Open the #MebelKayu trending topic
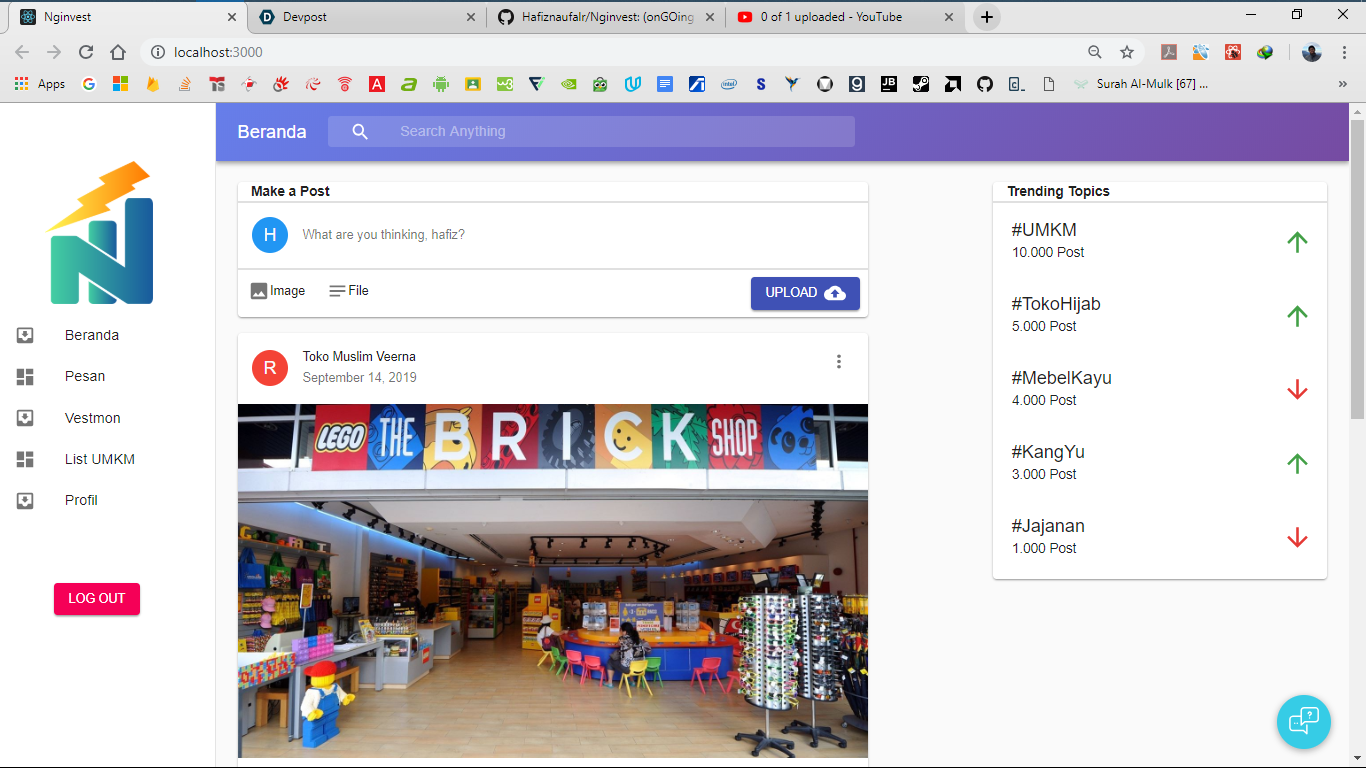The height and width of the screenshot is (768, 1366). [x=1062, y=378]
